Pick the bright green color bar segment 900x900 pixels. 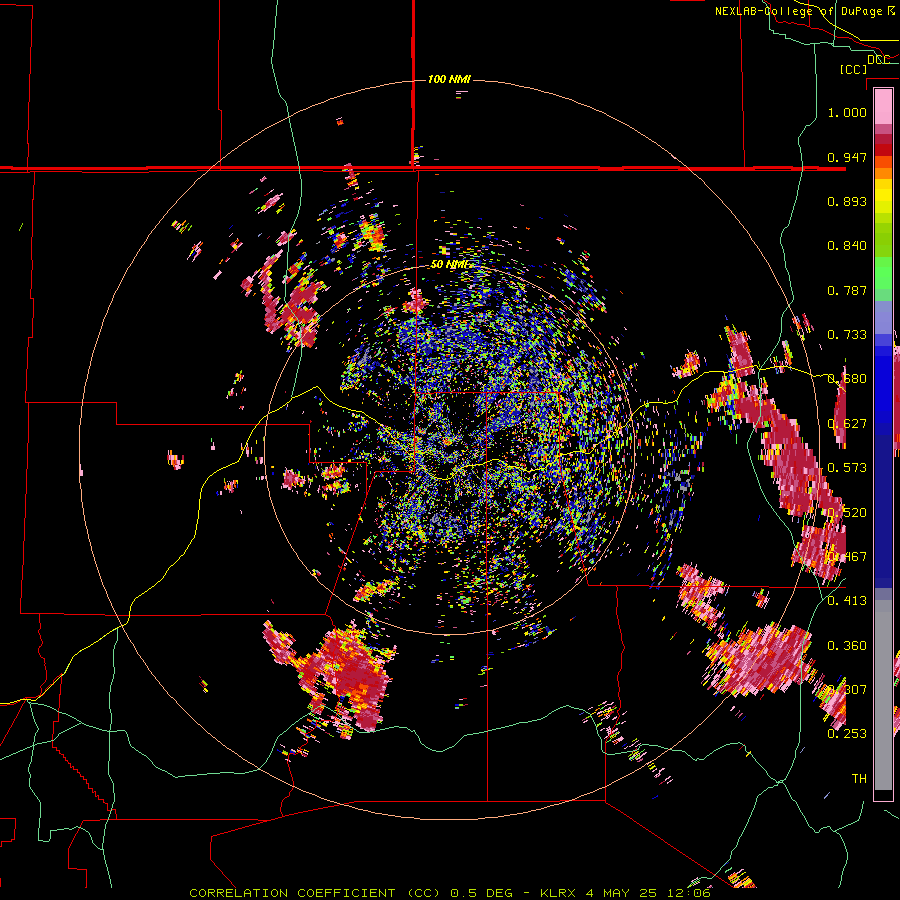click(883, 272)
